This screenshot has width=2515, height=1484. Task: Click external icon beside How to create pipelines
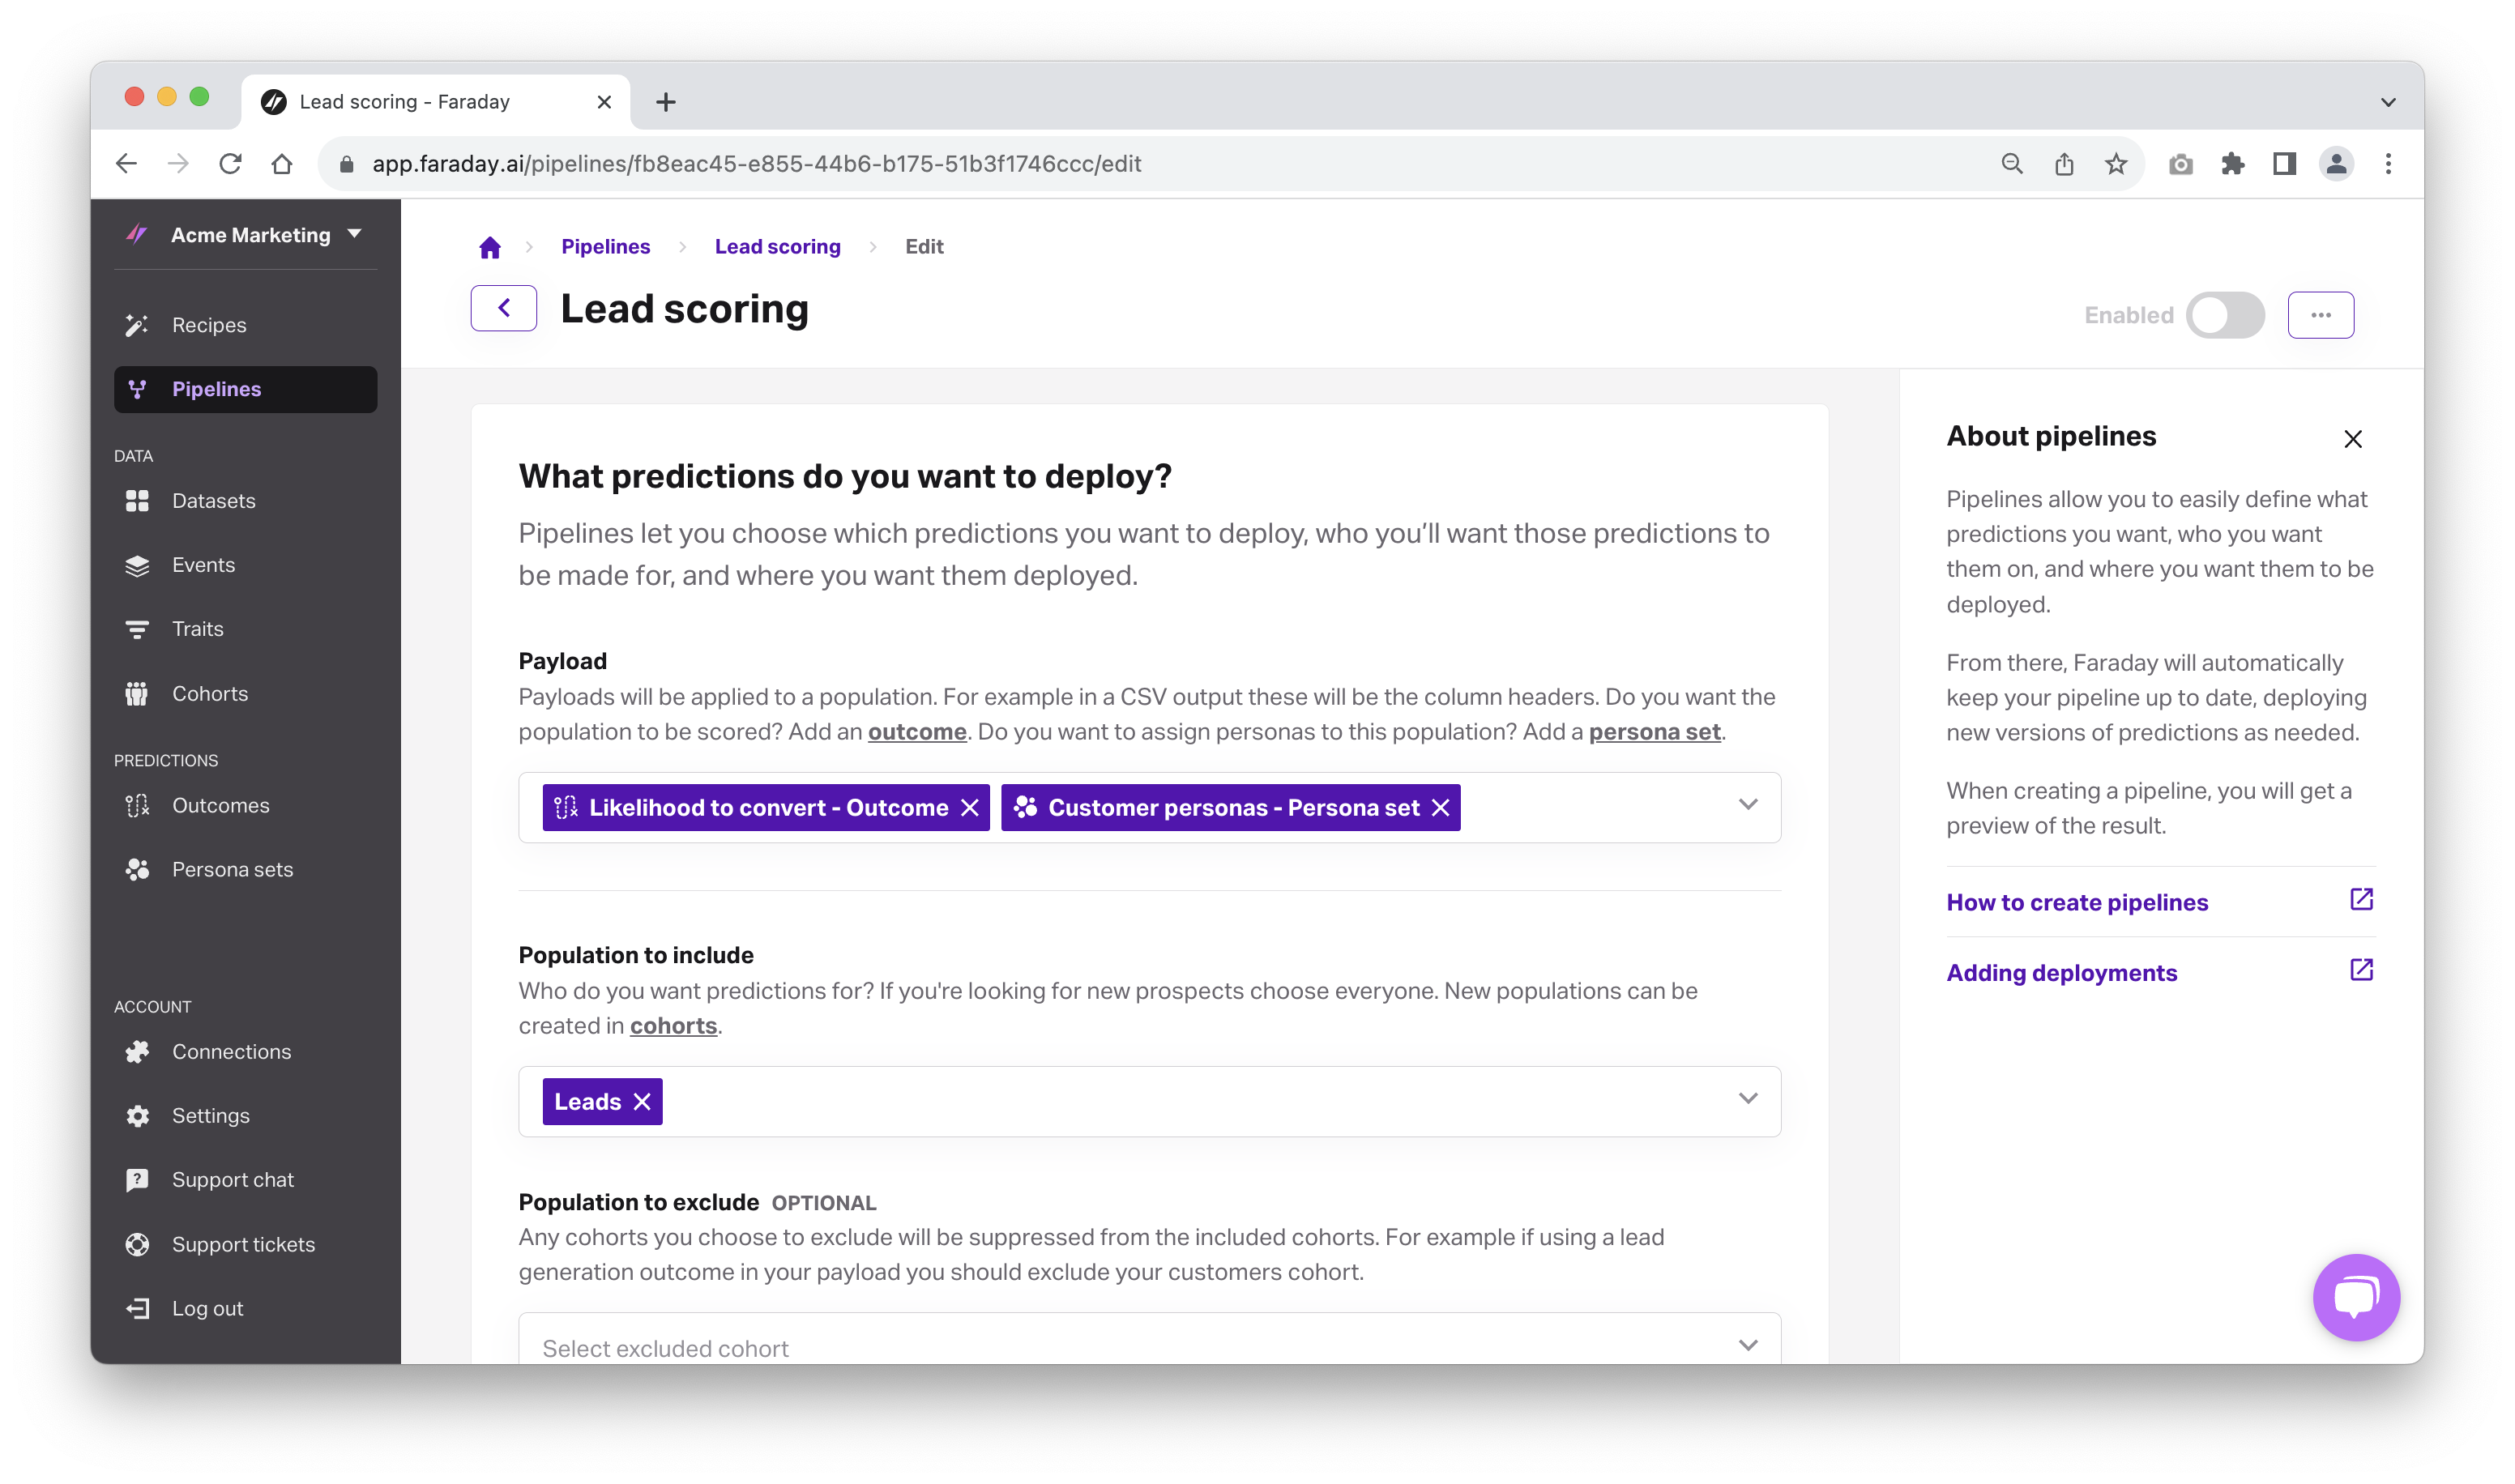pos(2360,900)
